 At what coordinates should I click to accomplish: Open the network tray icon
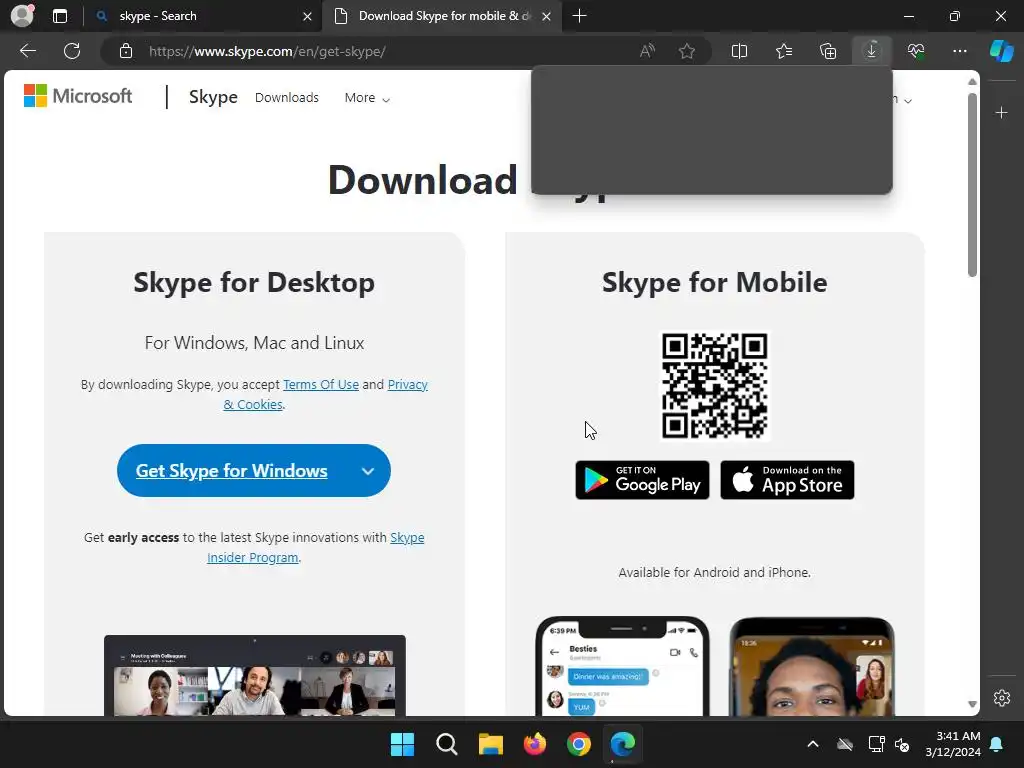pyautogui.click(x=876, y=744)
